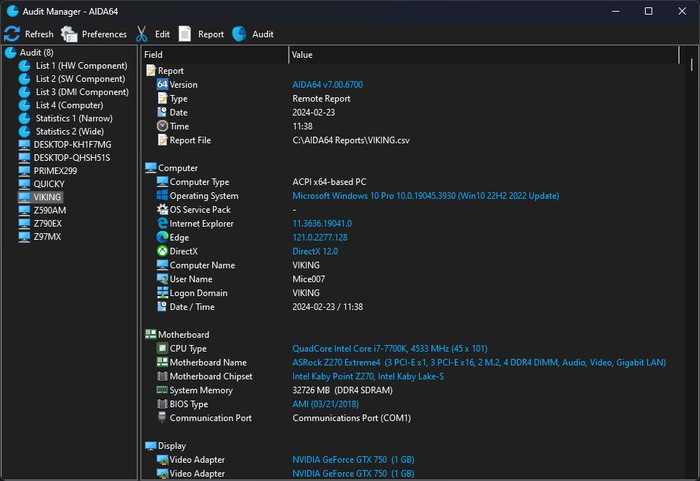Image resolution: width=700 pixels, height=481 pixels.
Task: Select the Z790EX computer entry
Action: coord(49,224)
